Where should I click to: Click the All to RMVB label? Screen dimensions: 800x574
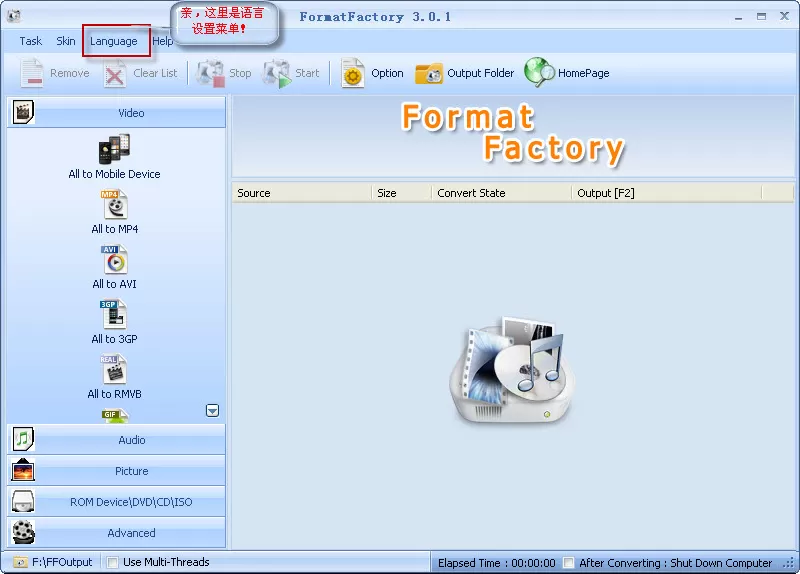tap(114, 394)
